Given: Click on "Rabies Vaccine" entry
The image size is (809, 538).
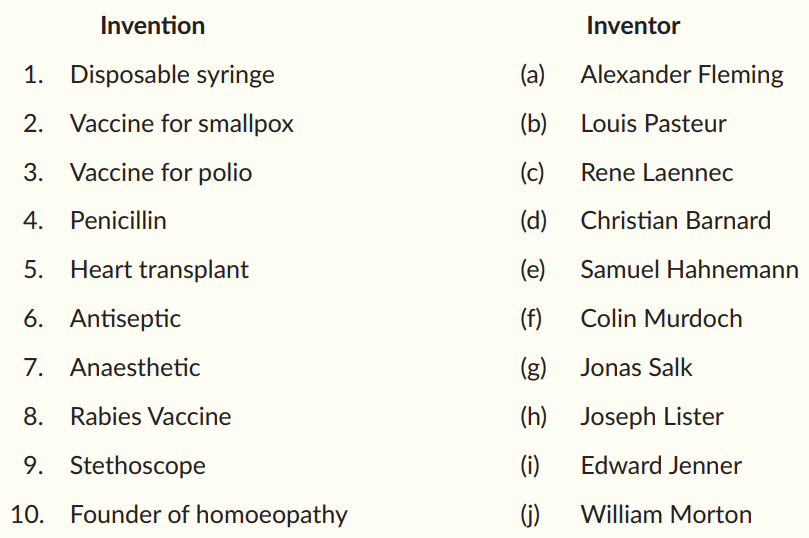Looking at the screenshot, I should tap(150, 417).
